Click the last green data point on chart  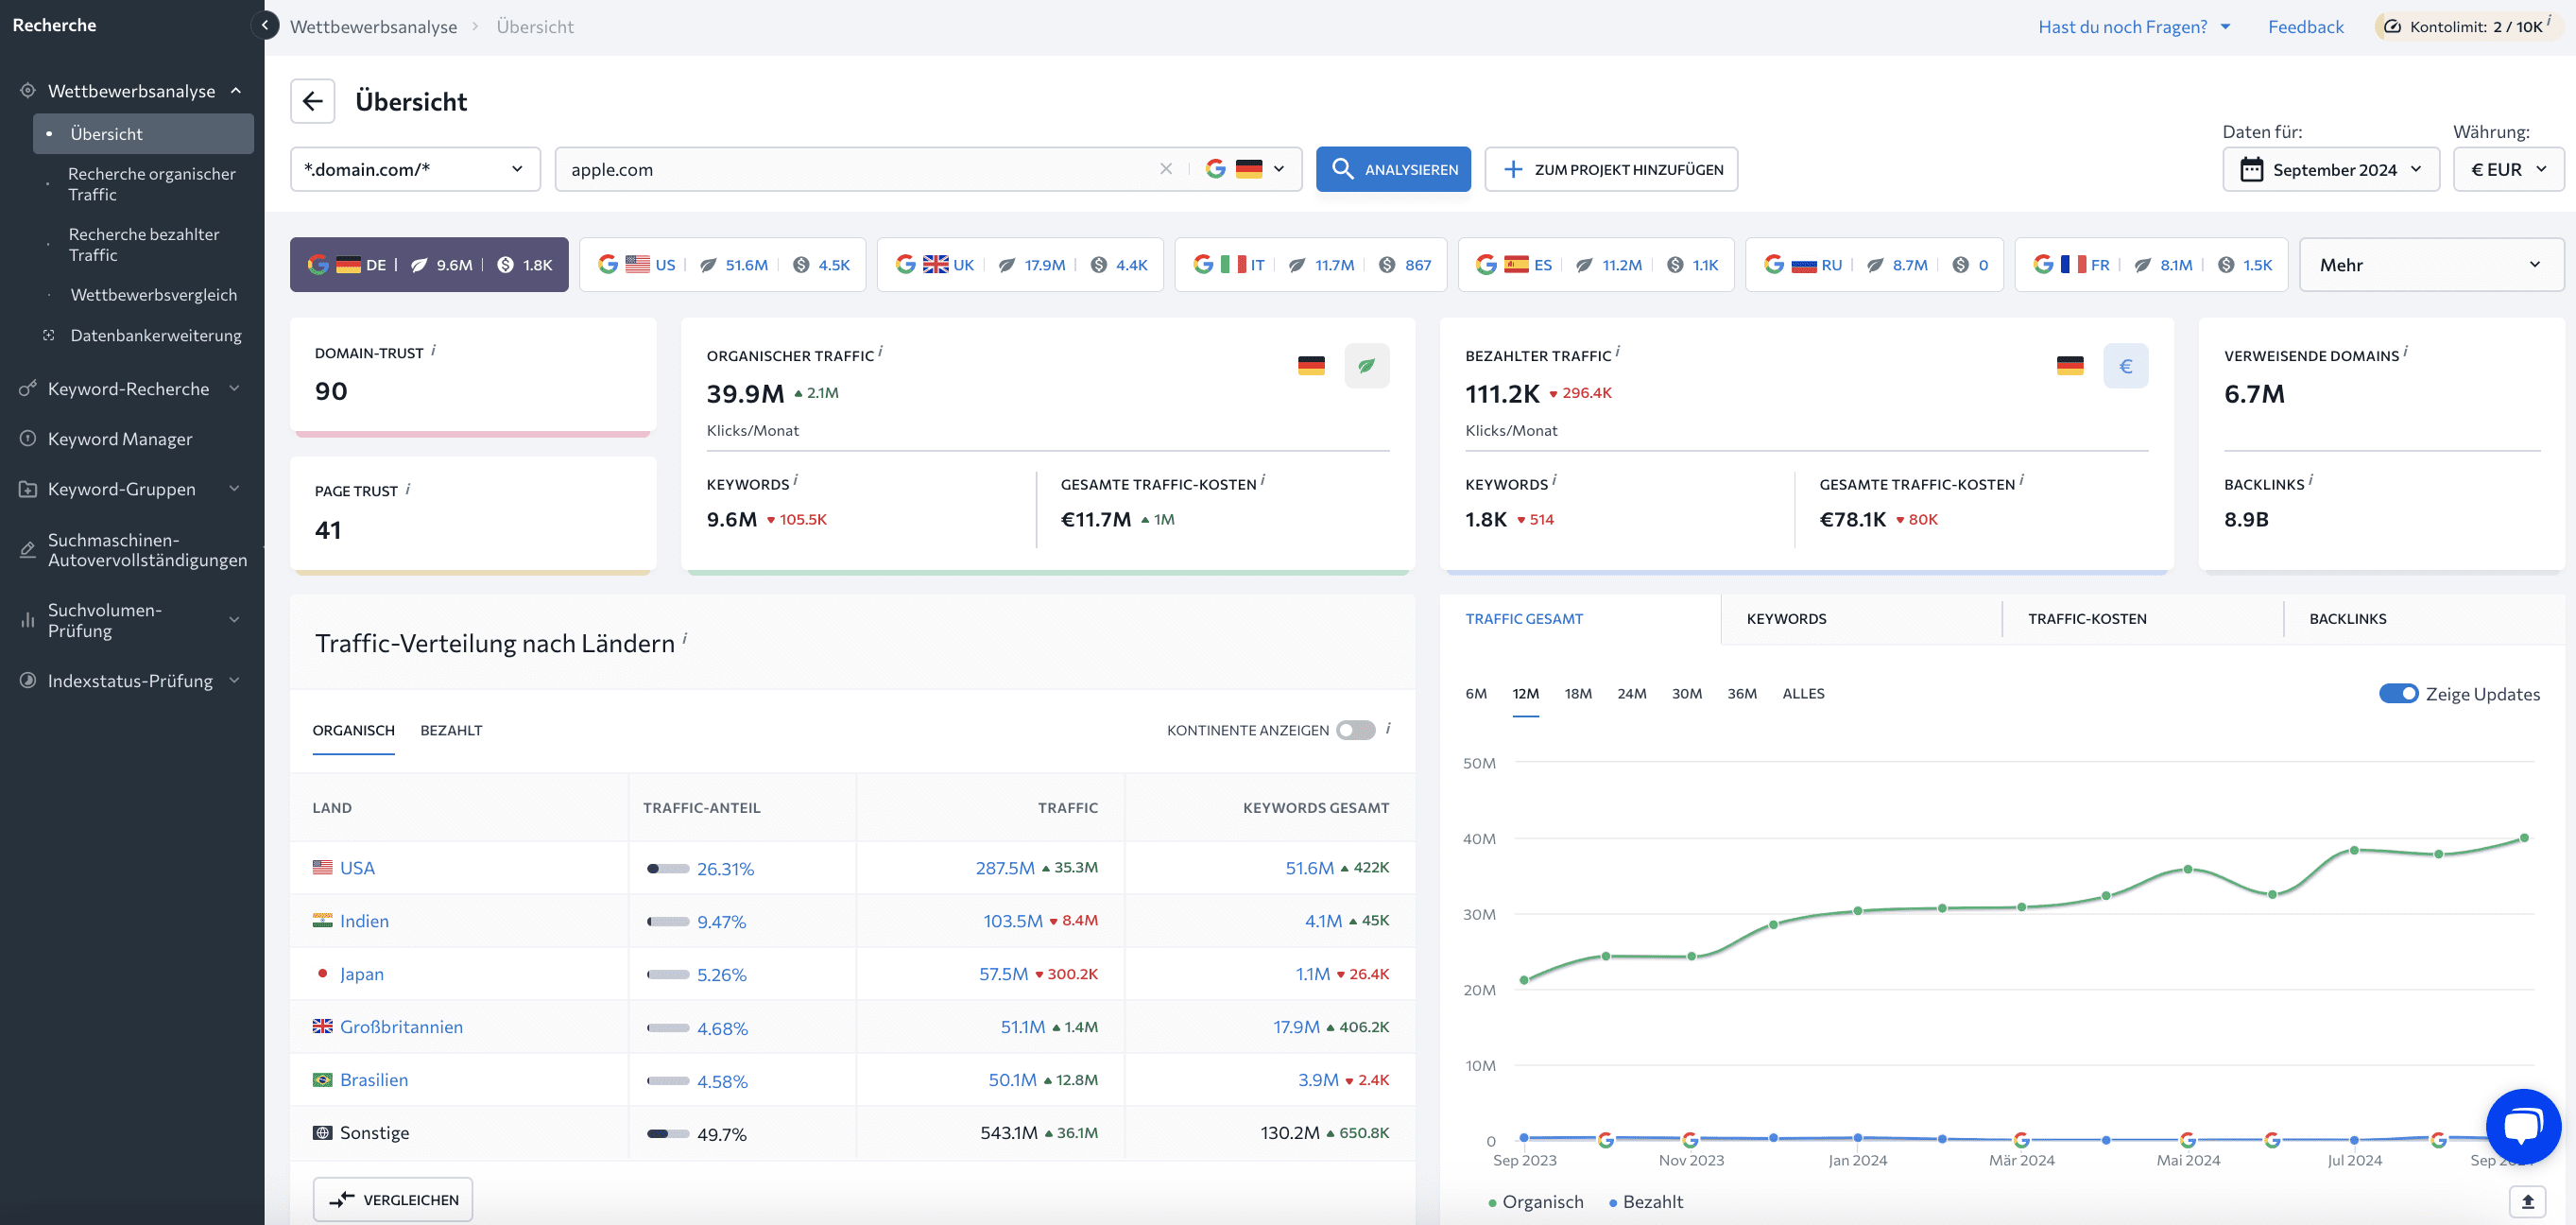pyautogui.click(x=2524, y=838)
